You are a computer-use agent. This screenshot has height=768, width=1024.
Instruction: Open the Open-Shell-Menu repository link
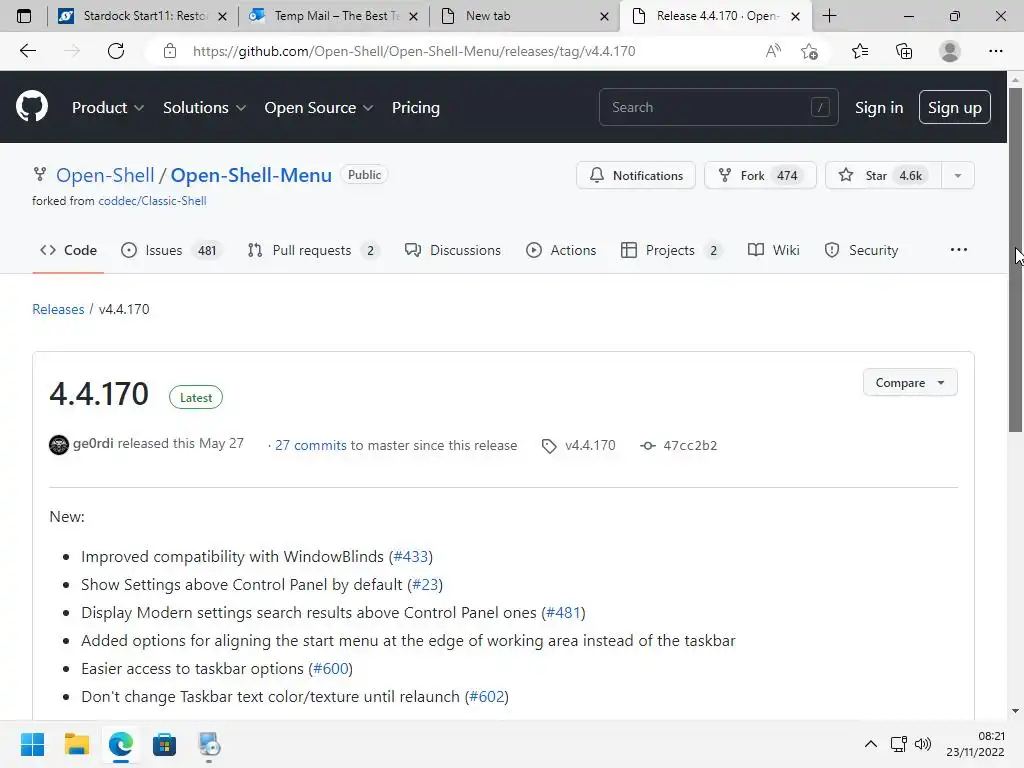(x=251, y=175)
